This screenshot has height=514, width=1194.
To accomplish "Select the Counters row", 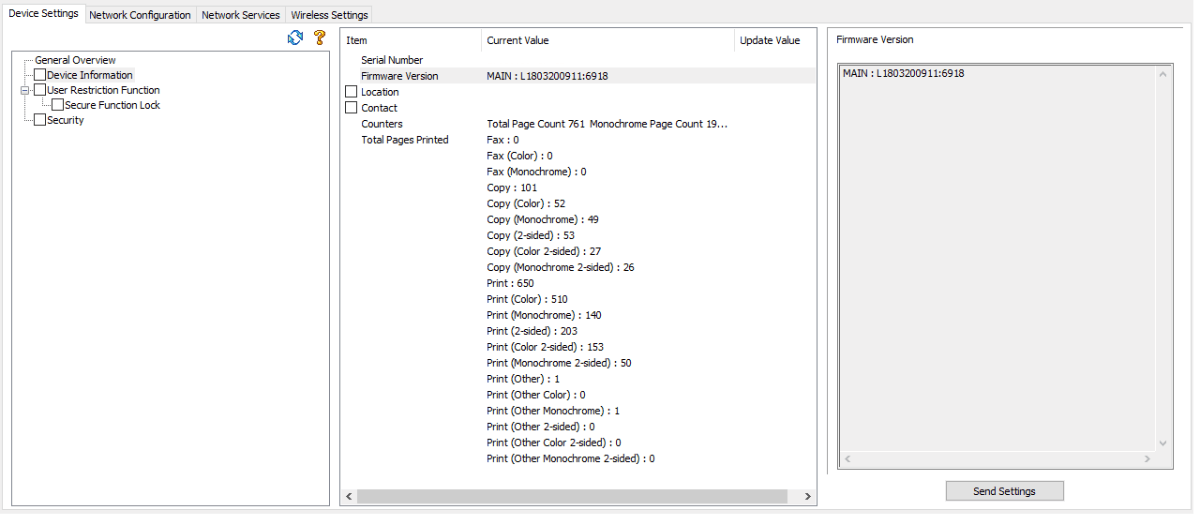I will [x=579, y=123].
